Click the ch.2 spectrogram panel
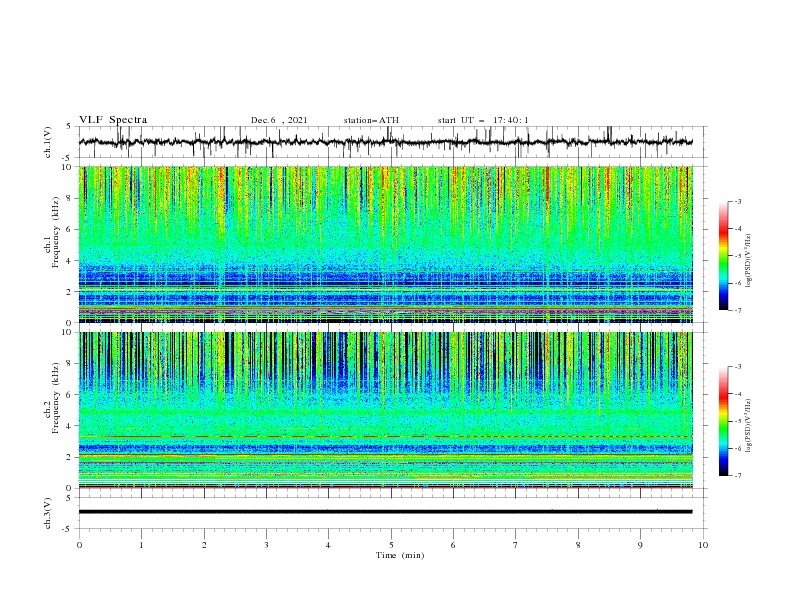Image resolution: width=792 pixels, height=612 pixels. 385,410
